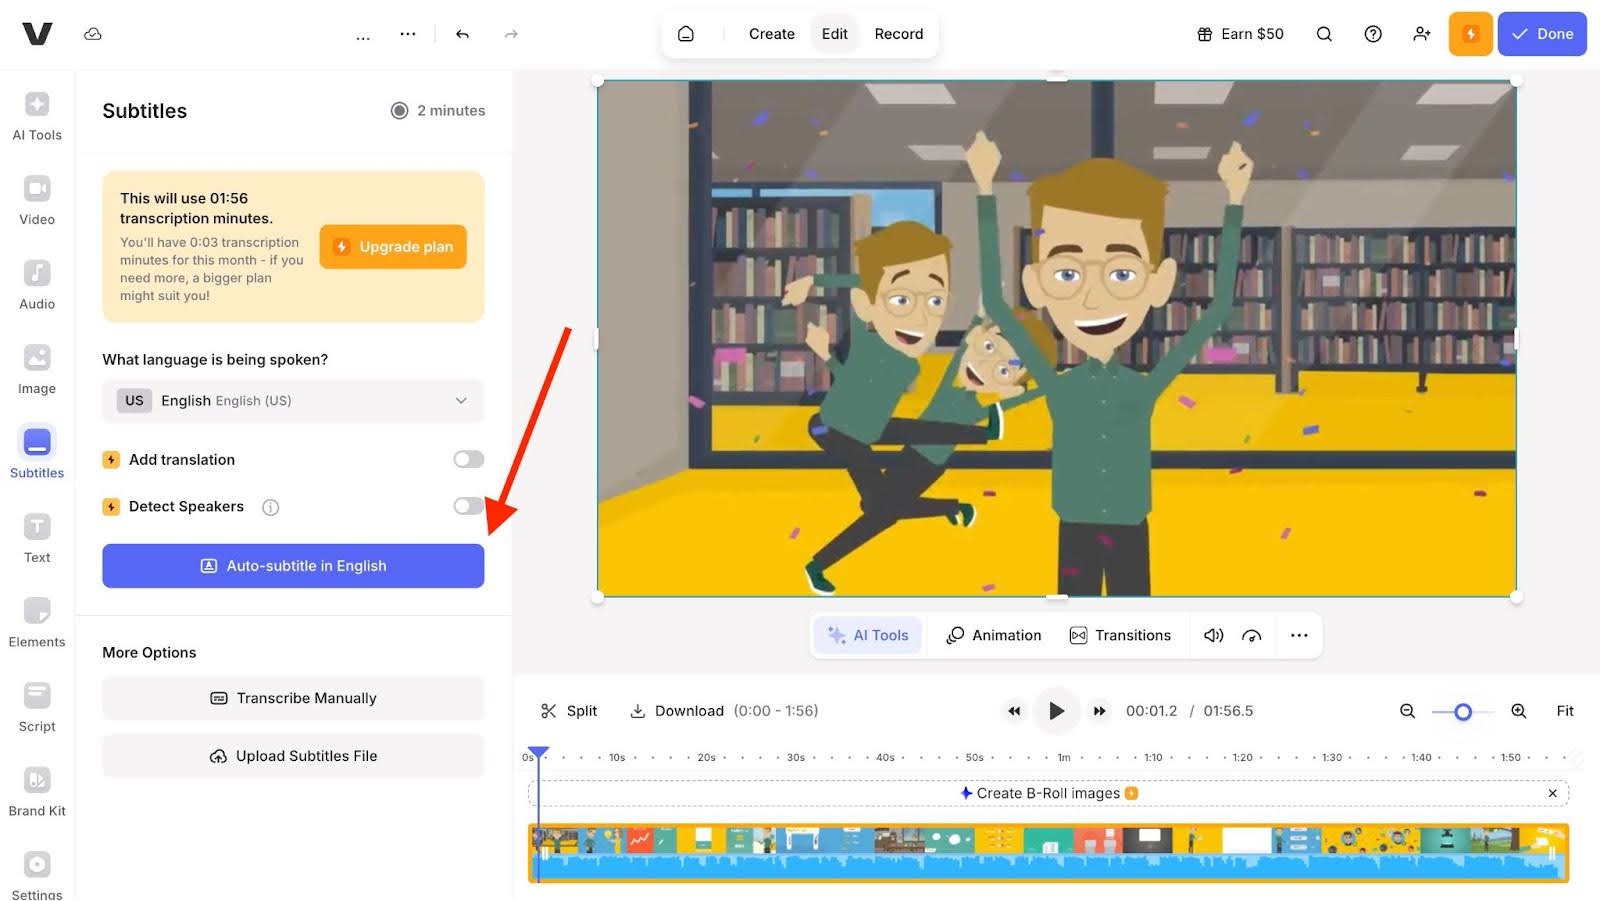Viewport: 1600px width, 901px height.
Task: Switch to the Create tab
Action: (x=771, y=34)
